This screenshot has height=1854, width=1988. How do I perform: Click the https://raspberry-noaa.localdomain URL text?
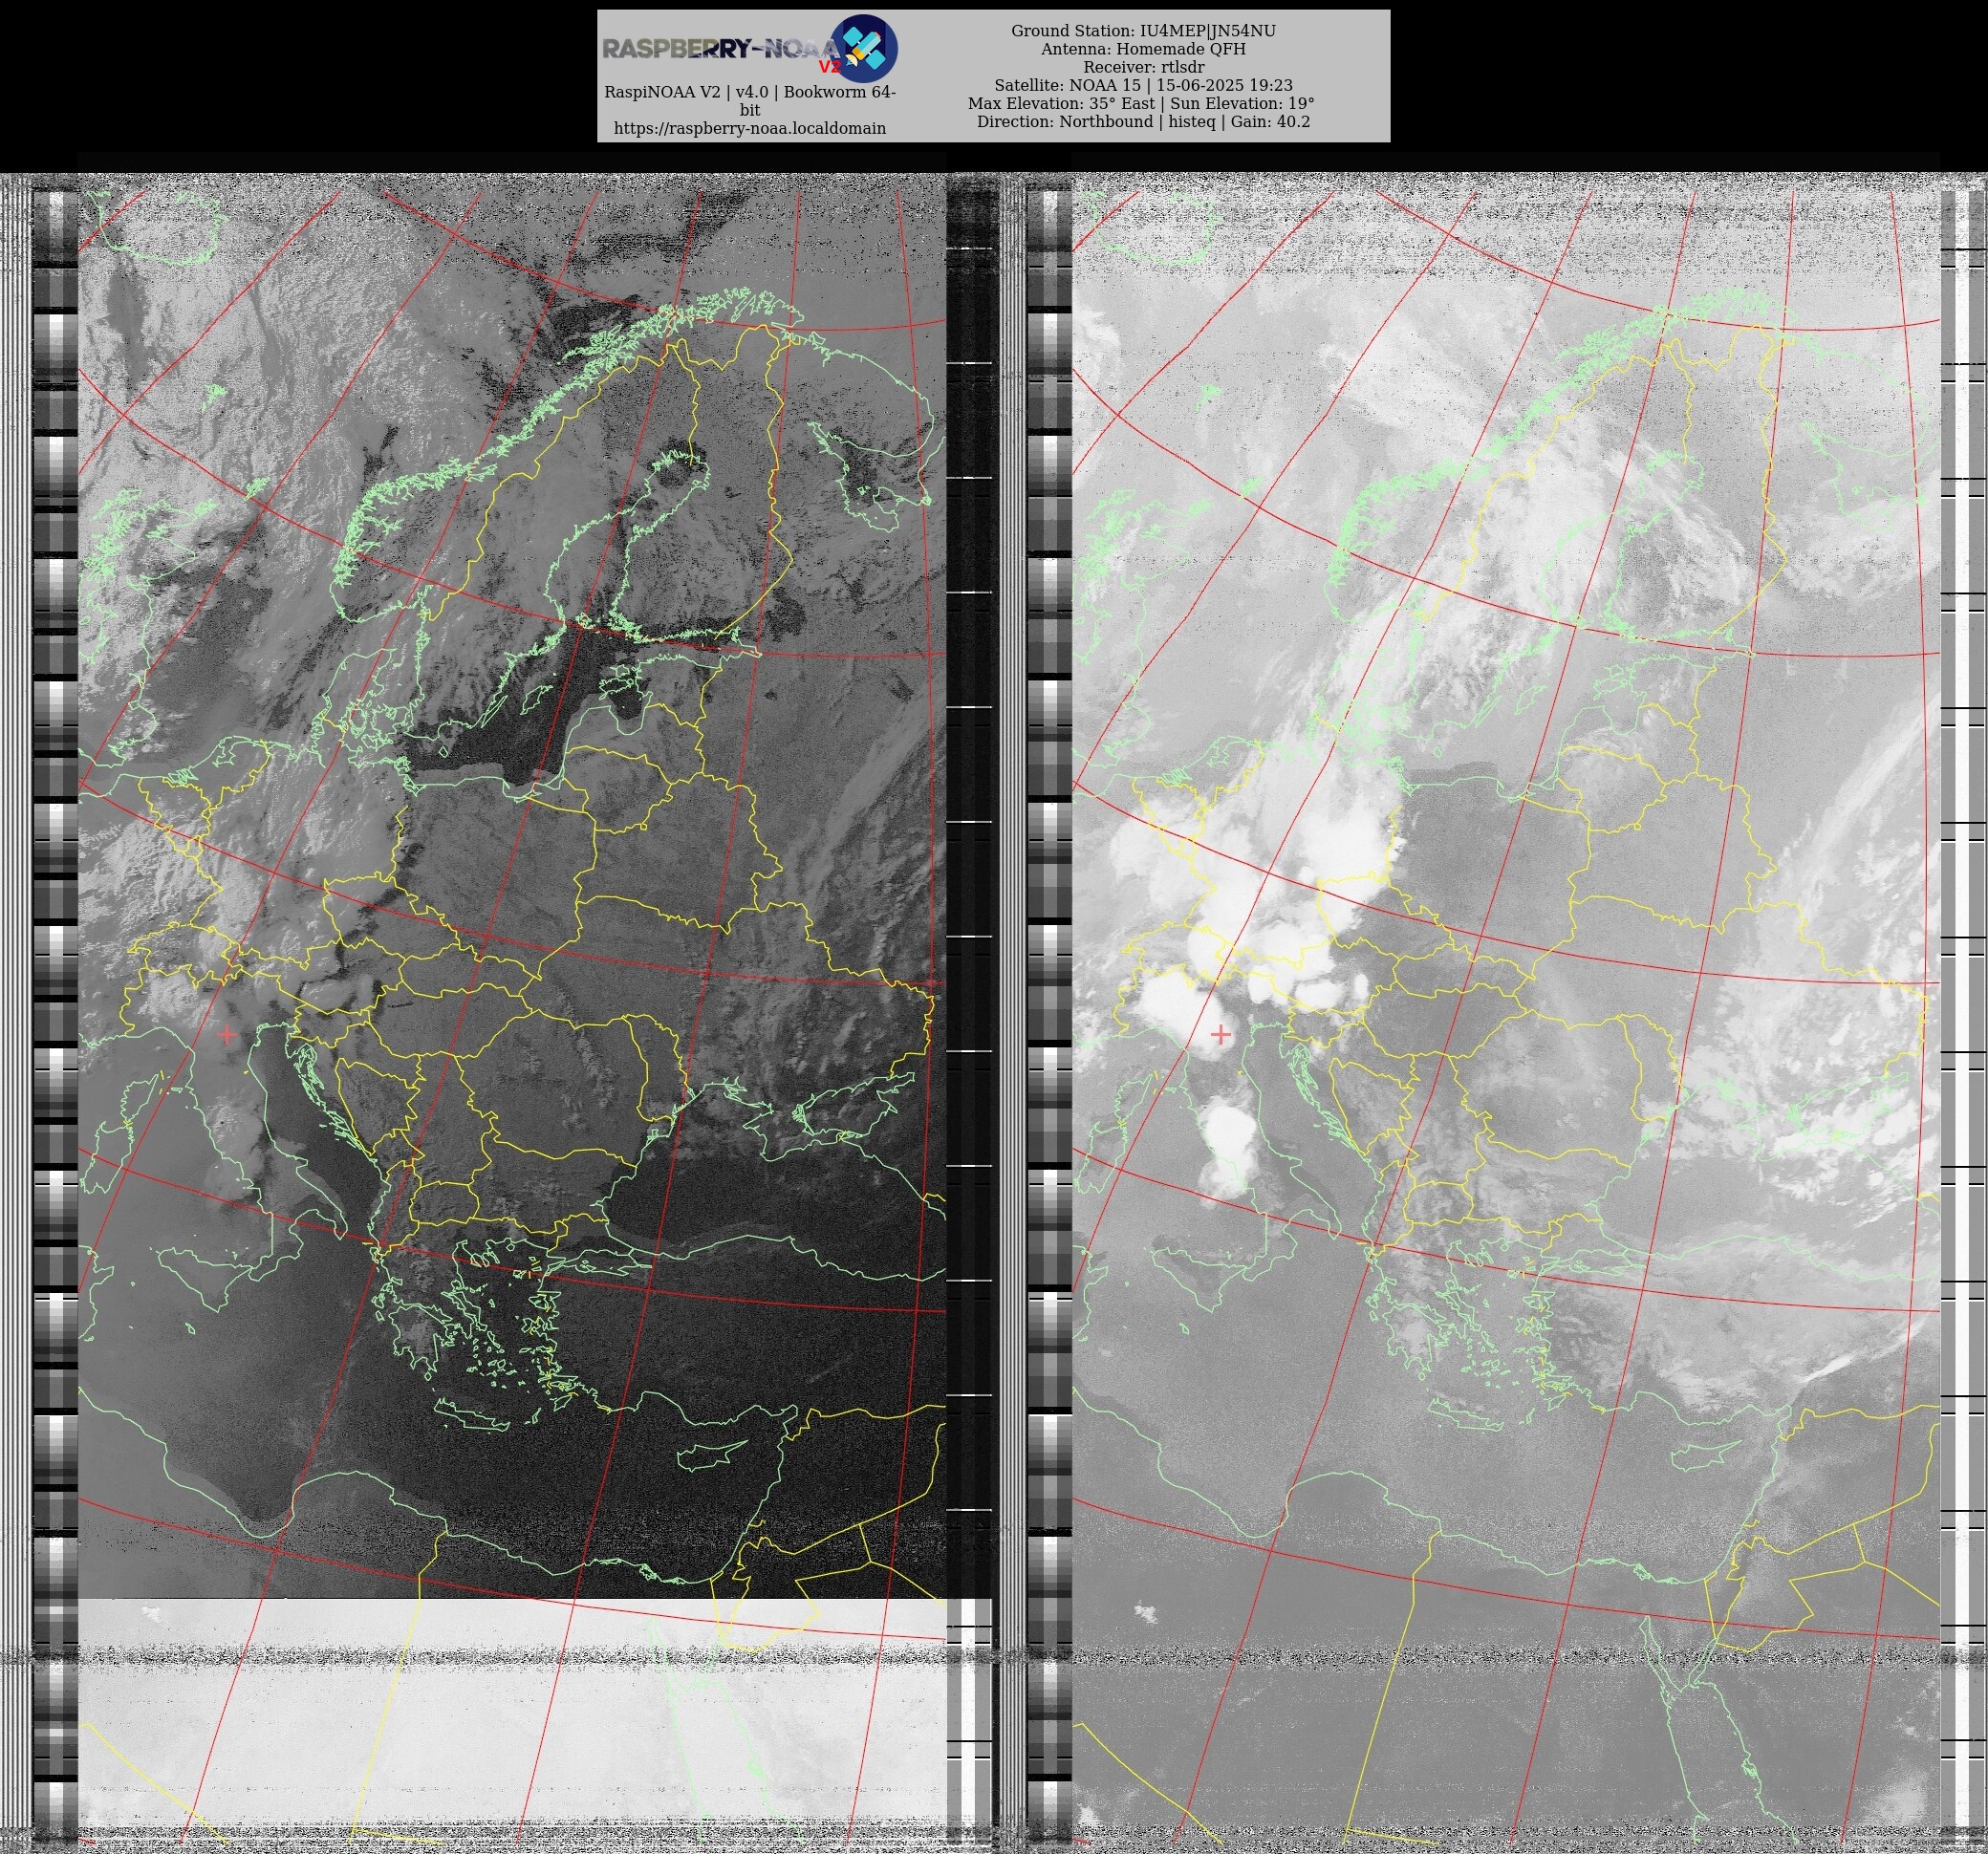pos(750,128)
